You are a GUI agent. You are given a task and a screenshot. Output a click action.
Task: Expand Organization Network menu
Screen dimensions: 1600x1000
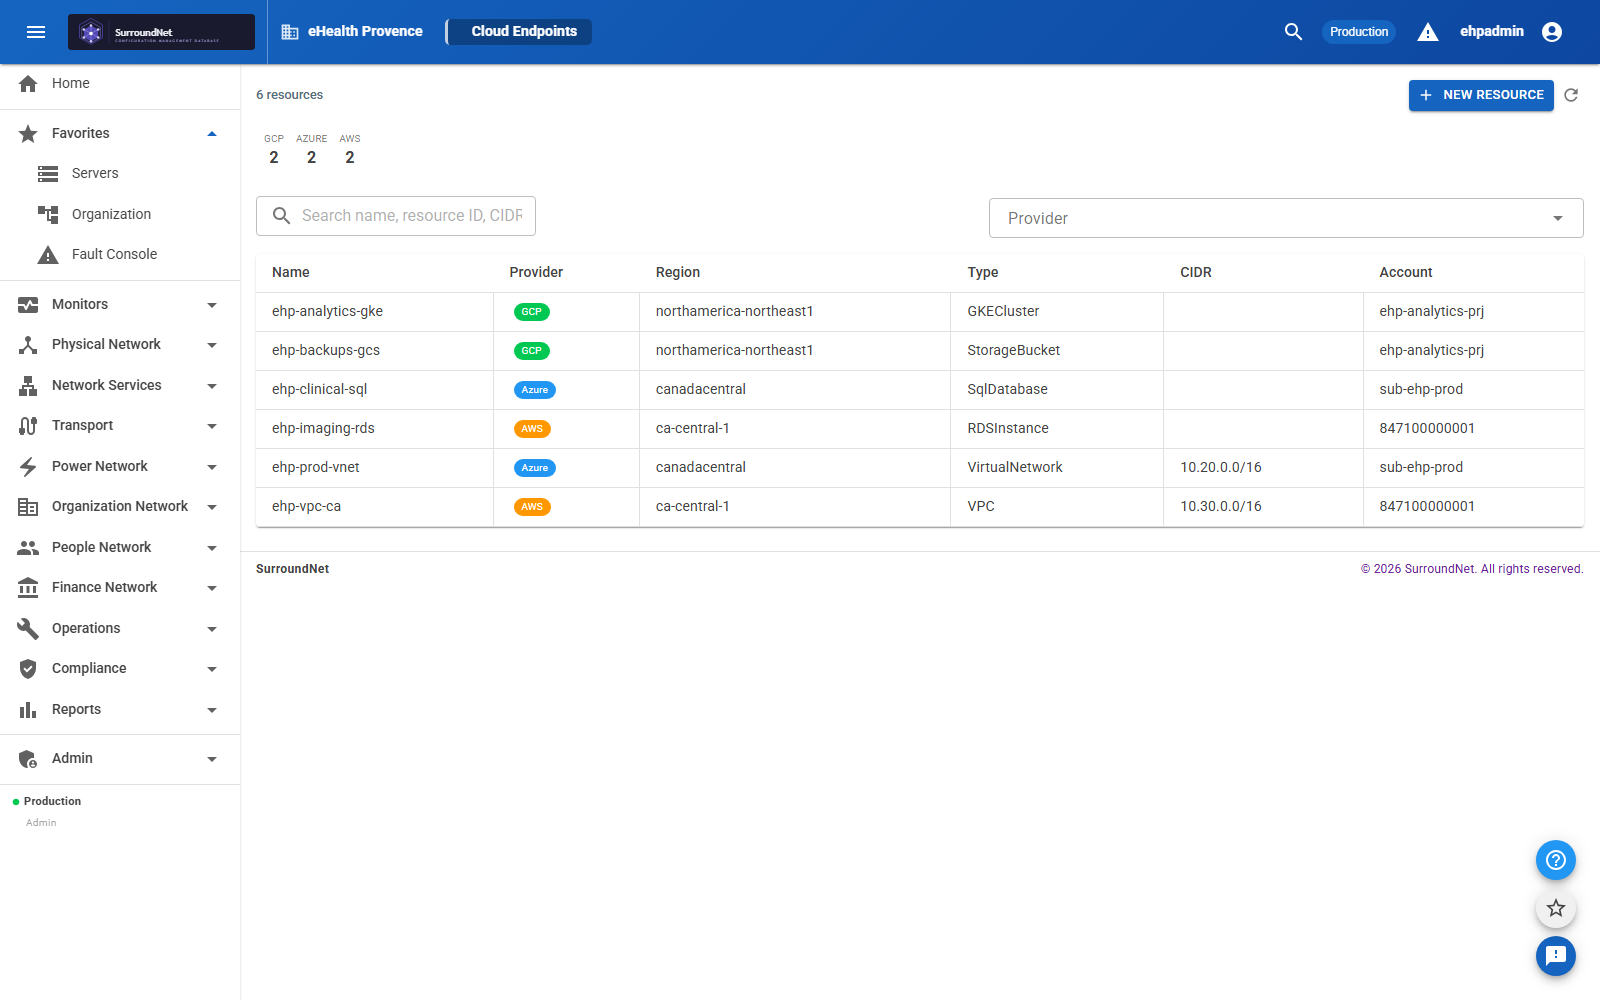(120, 506)
